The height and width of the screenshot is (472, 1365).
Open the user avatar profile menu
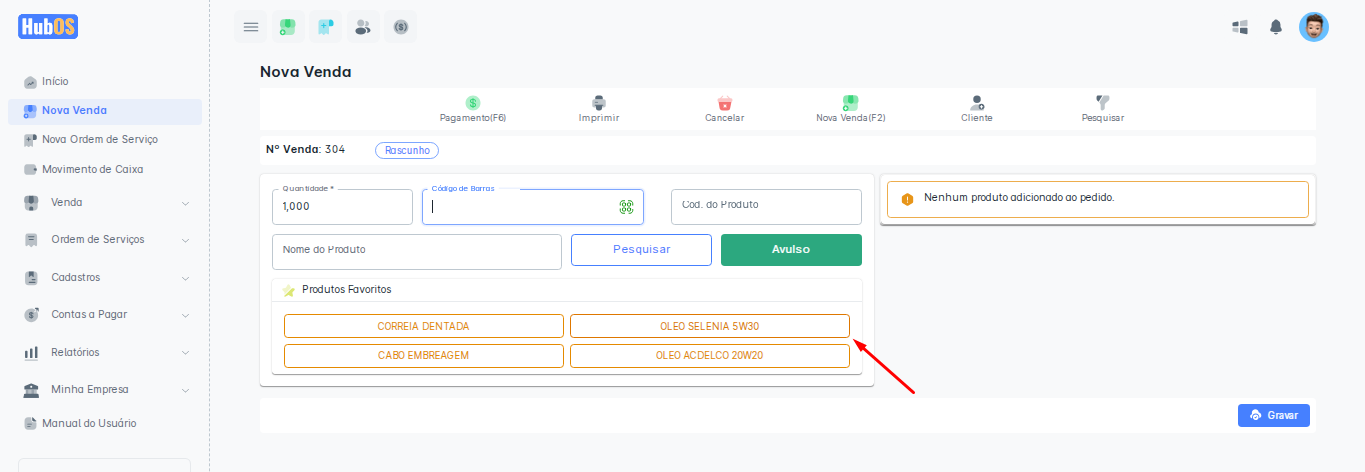tap(1313, 27)
